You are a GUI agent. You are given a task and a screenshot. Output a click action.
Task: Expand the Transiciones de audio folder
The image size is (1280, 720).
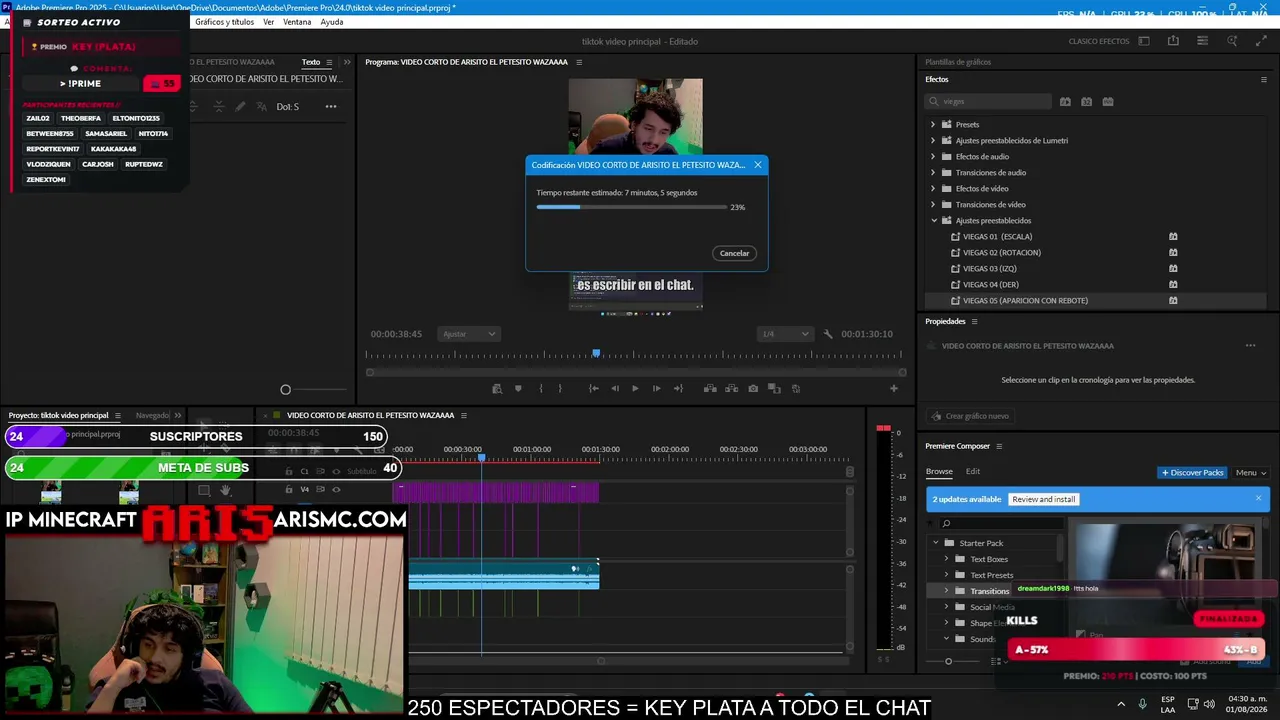click(x=933, y=173)
